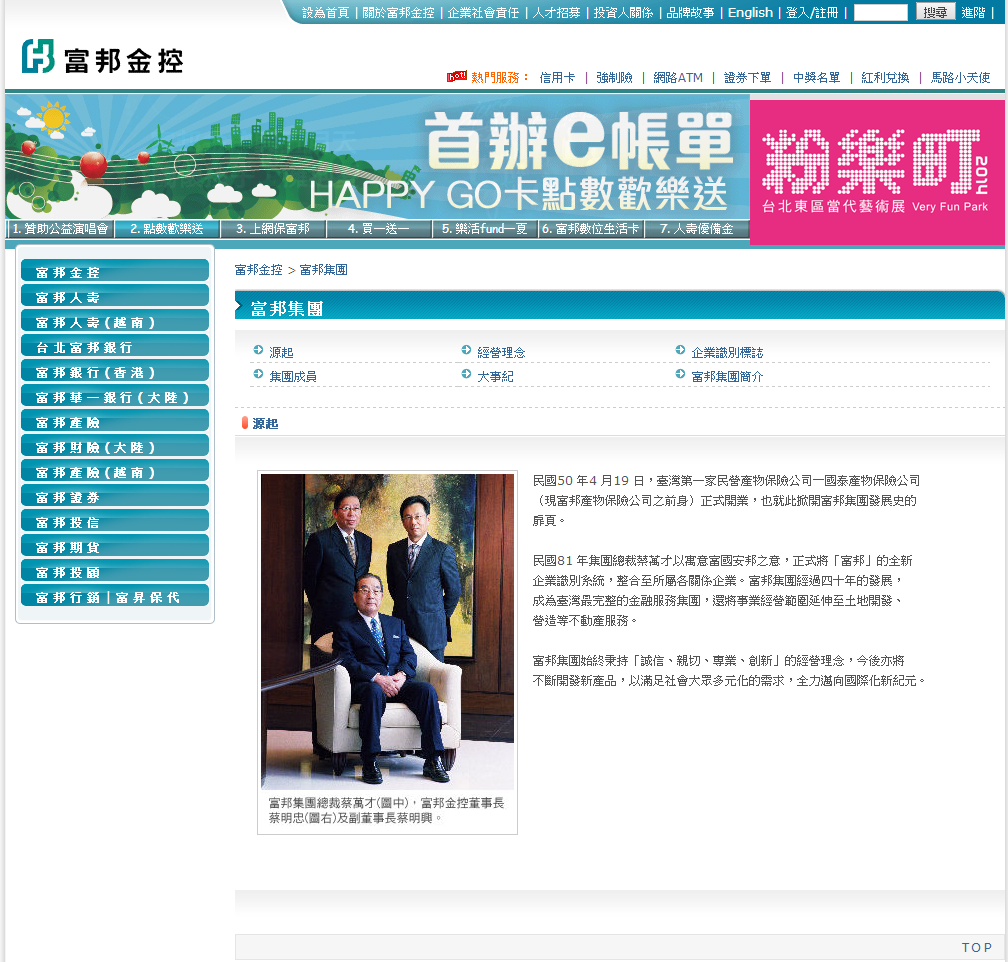Click the arrow bullet beside 源起
Screen dimensions: 1008x962
pos(258,350)
